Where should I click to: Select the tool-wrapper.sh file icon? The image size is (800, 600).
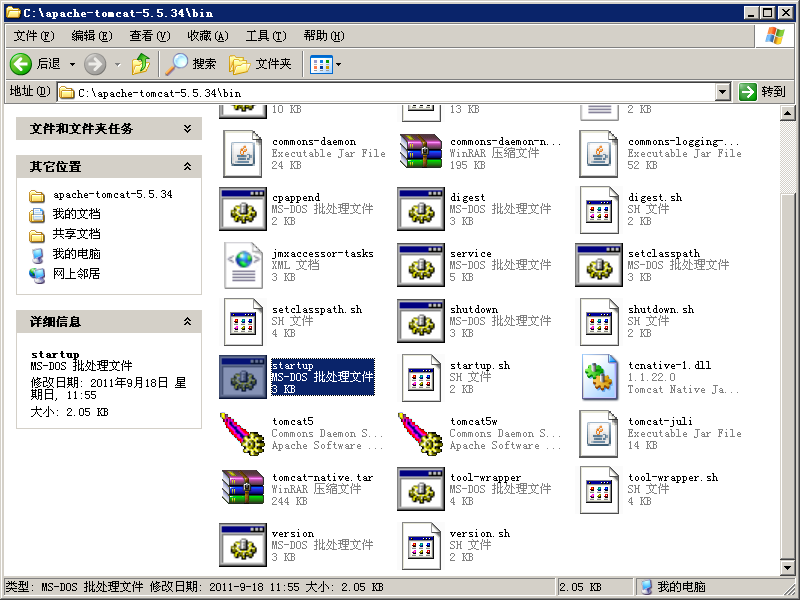click(x=599, y=490)
